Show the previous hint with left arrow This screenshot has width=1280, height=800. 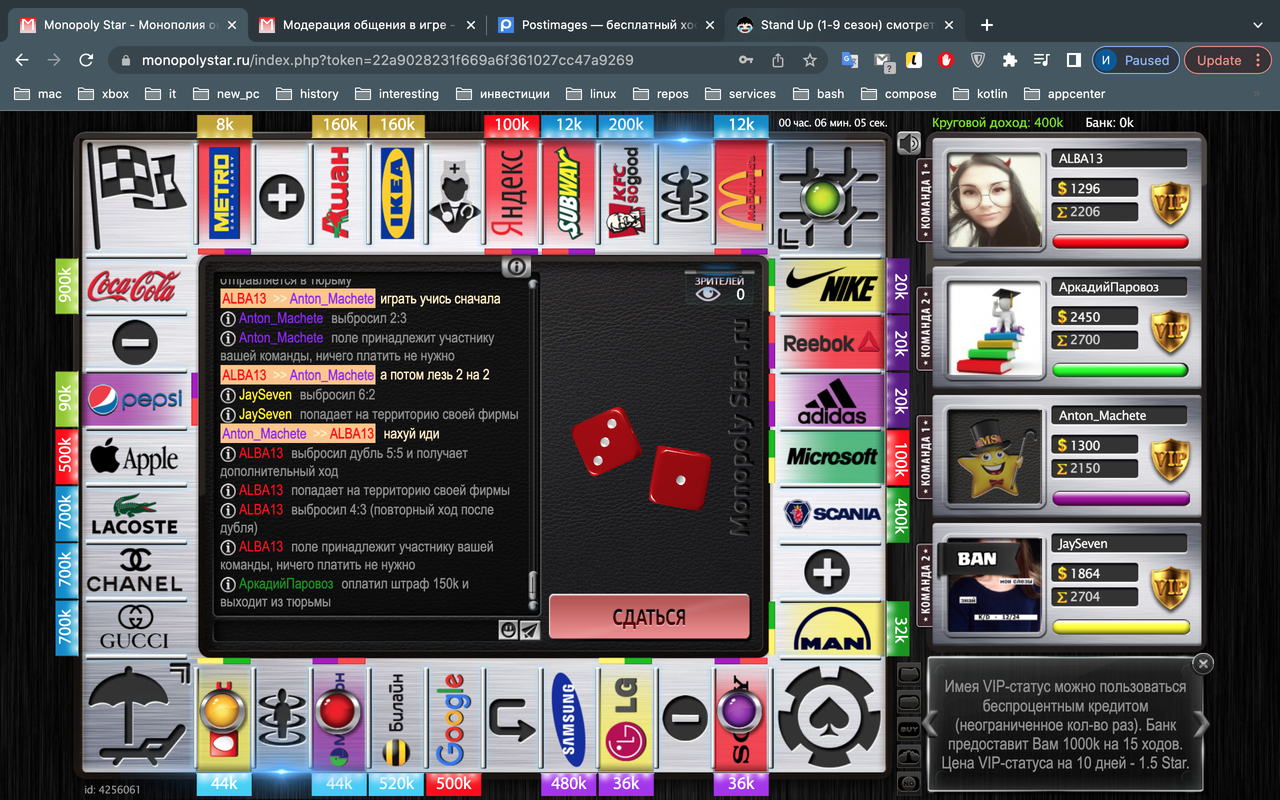(929, 724)
